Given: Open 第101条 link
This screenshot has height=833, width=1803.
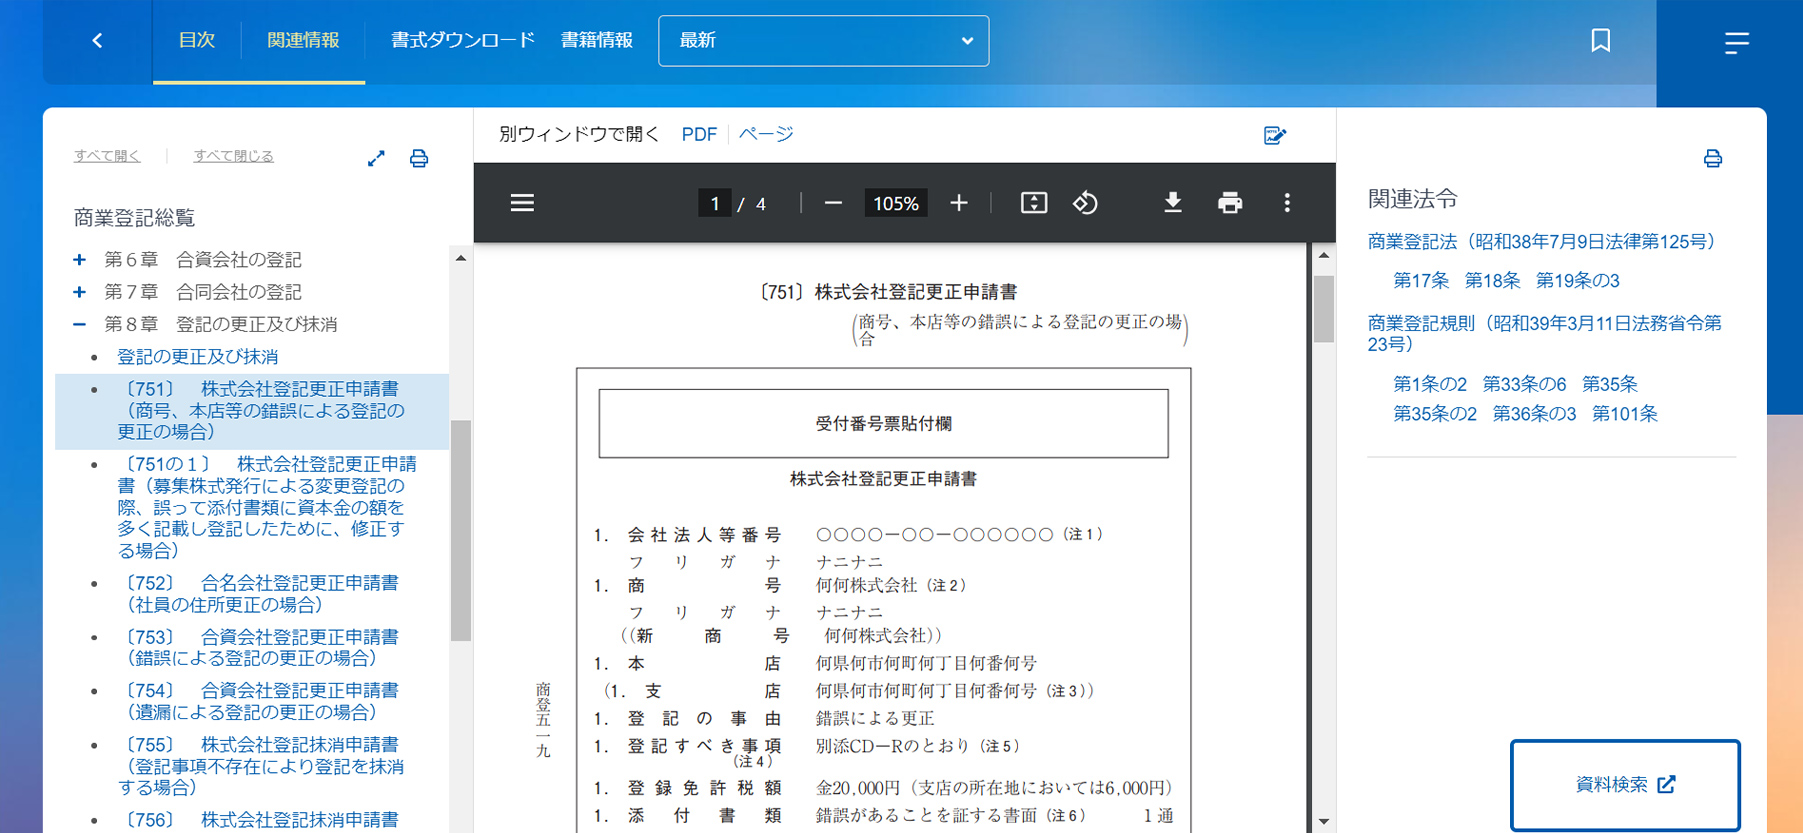Looking at the screenshot, I should tap(1624, 414).
